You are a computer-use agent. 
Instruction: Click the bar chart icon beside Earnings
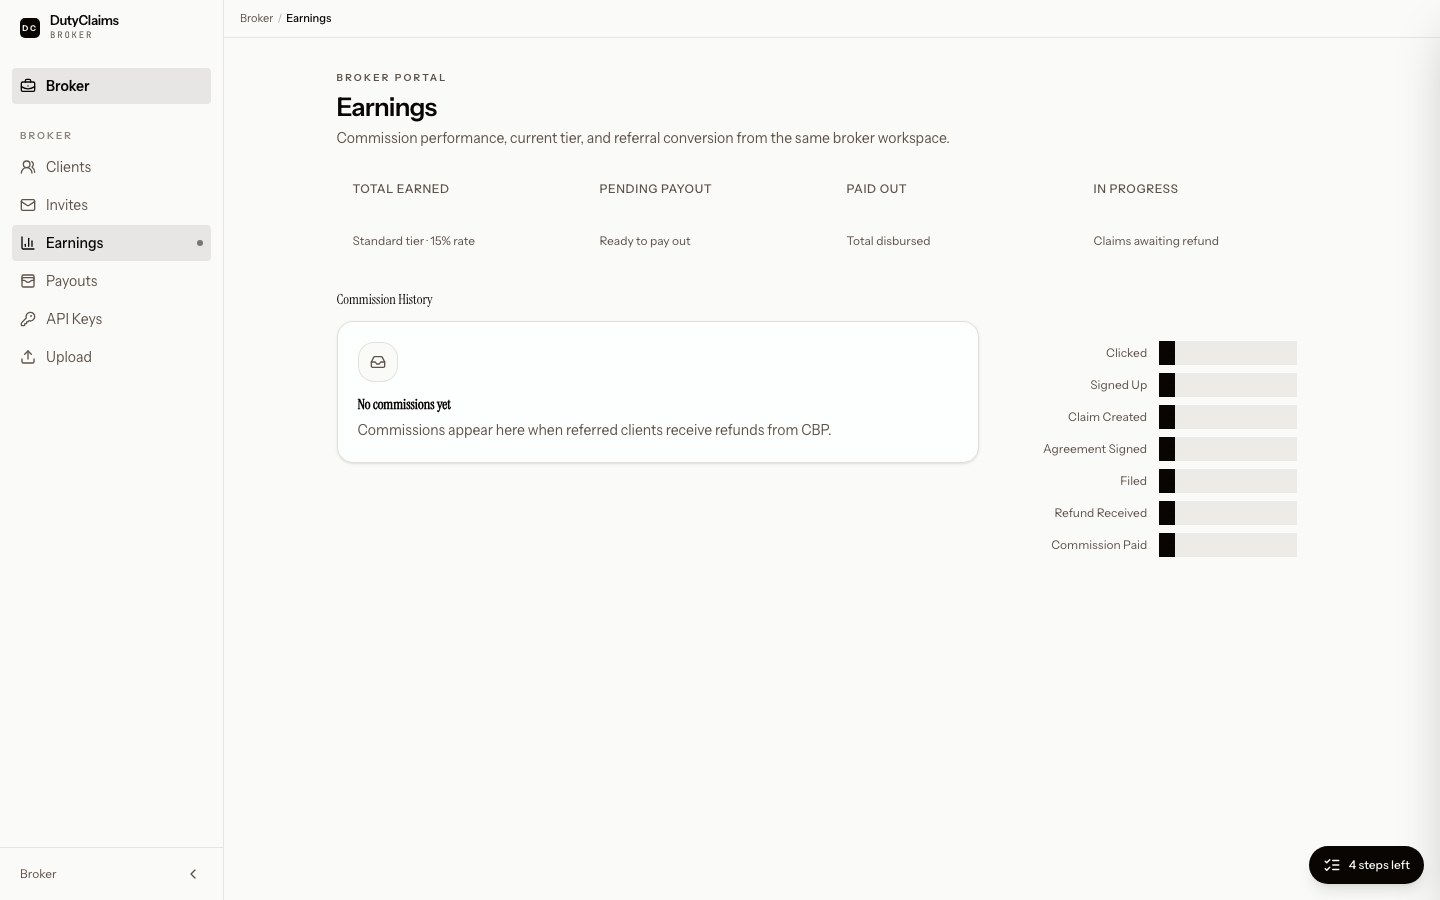pyautogui.click(x=28, y=243)
